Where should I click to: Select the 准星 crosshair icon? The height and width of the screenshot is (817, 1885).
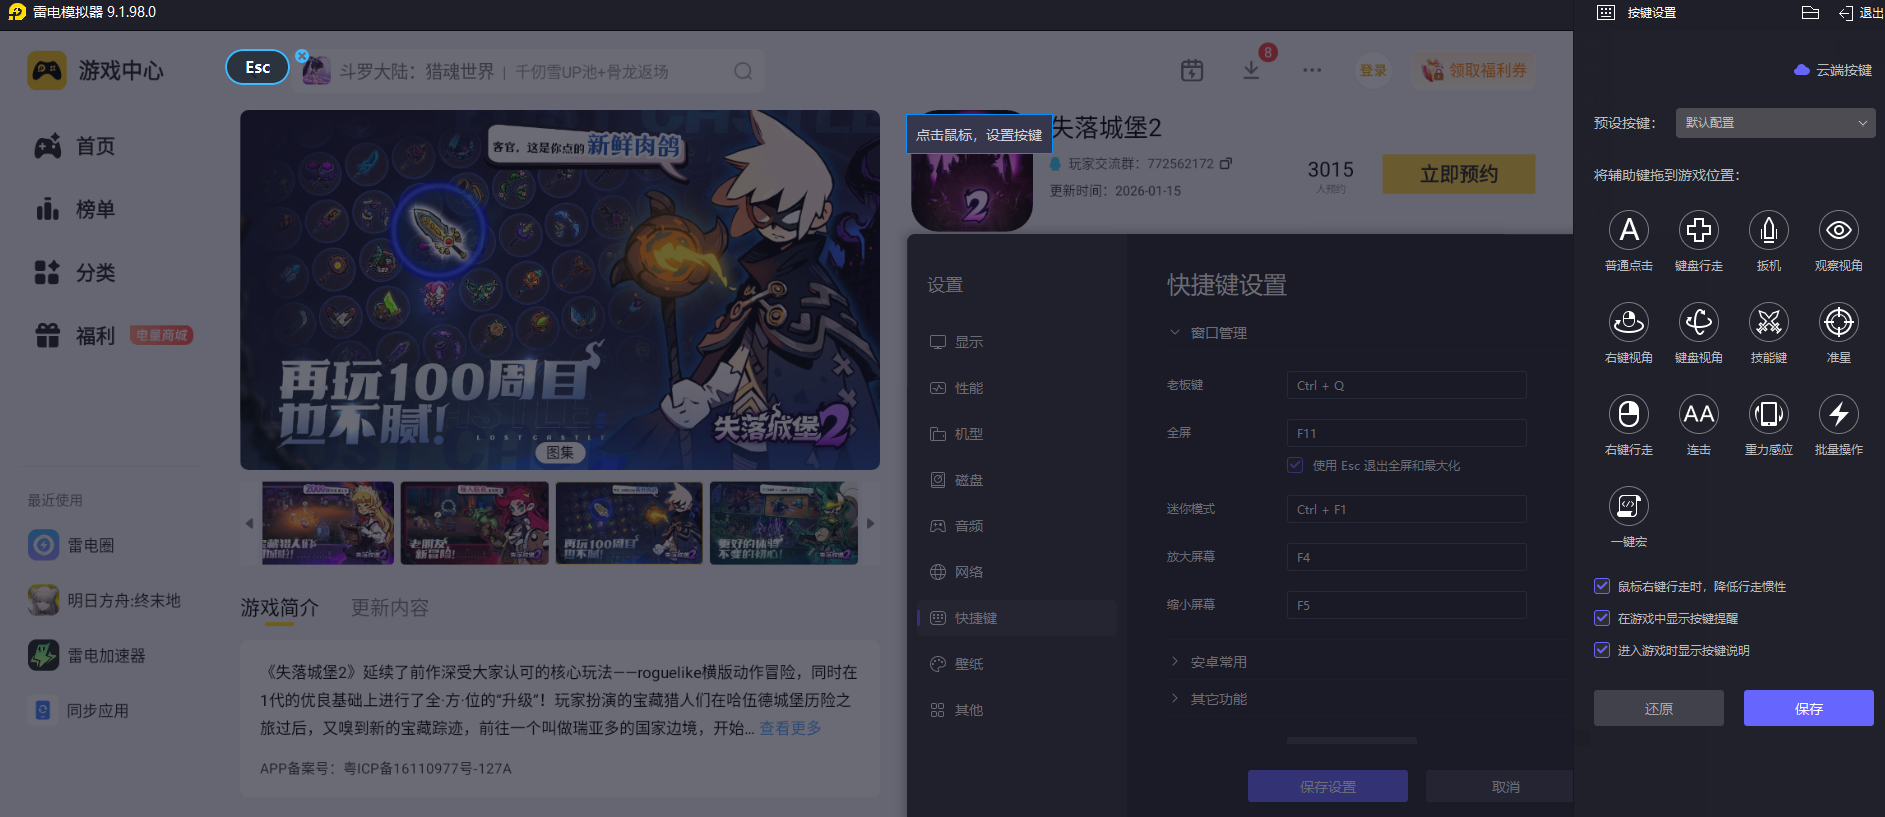pos(1839,322)
